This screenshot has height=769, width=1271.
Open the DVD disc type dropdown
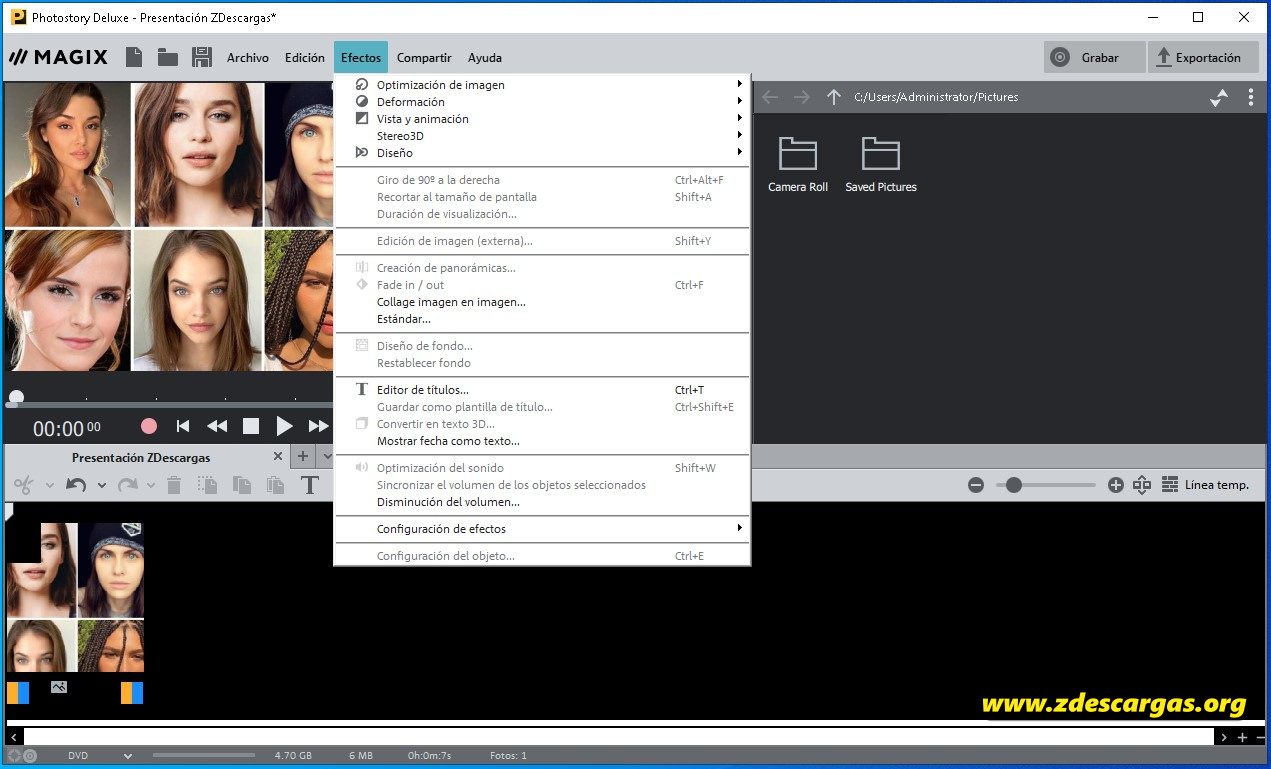coord(128,756)
